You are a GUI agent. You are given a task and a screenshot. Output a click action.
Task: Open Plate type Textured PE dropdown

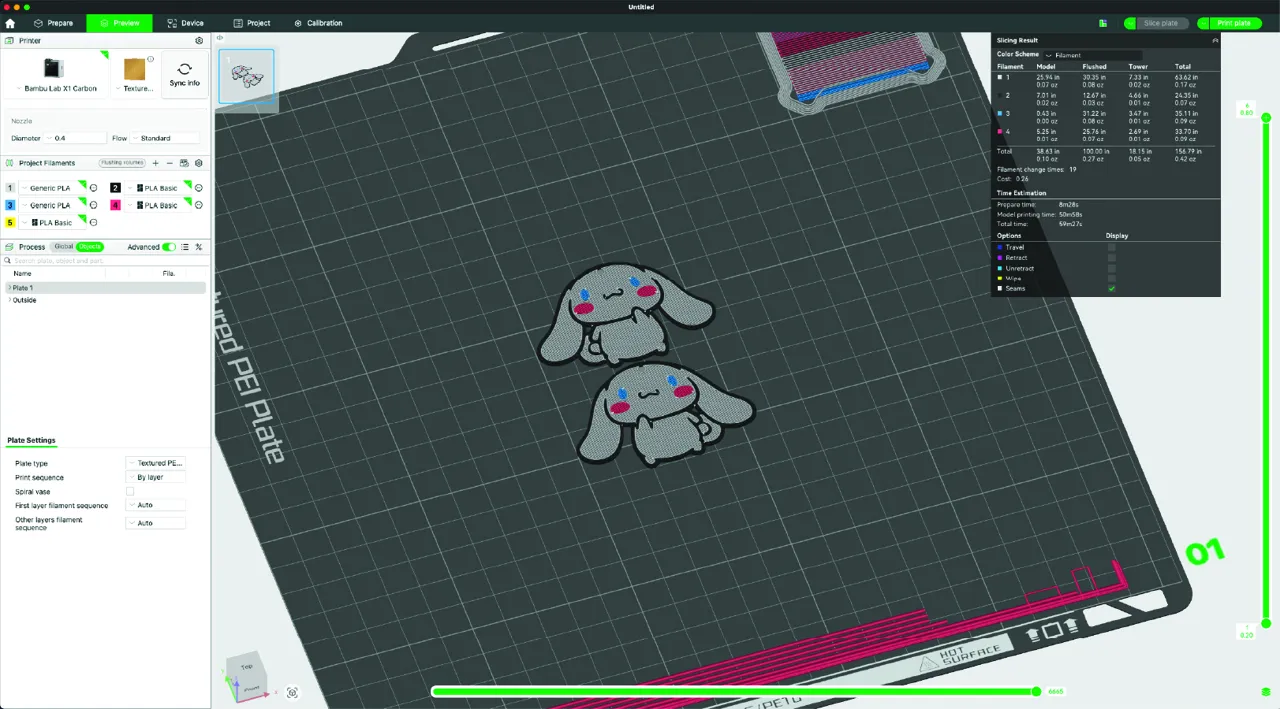[x=156, y=463]
